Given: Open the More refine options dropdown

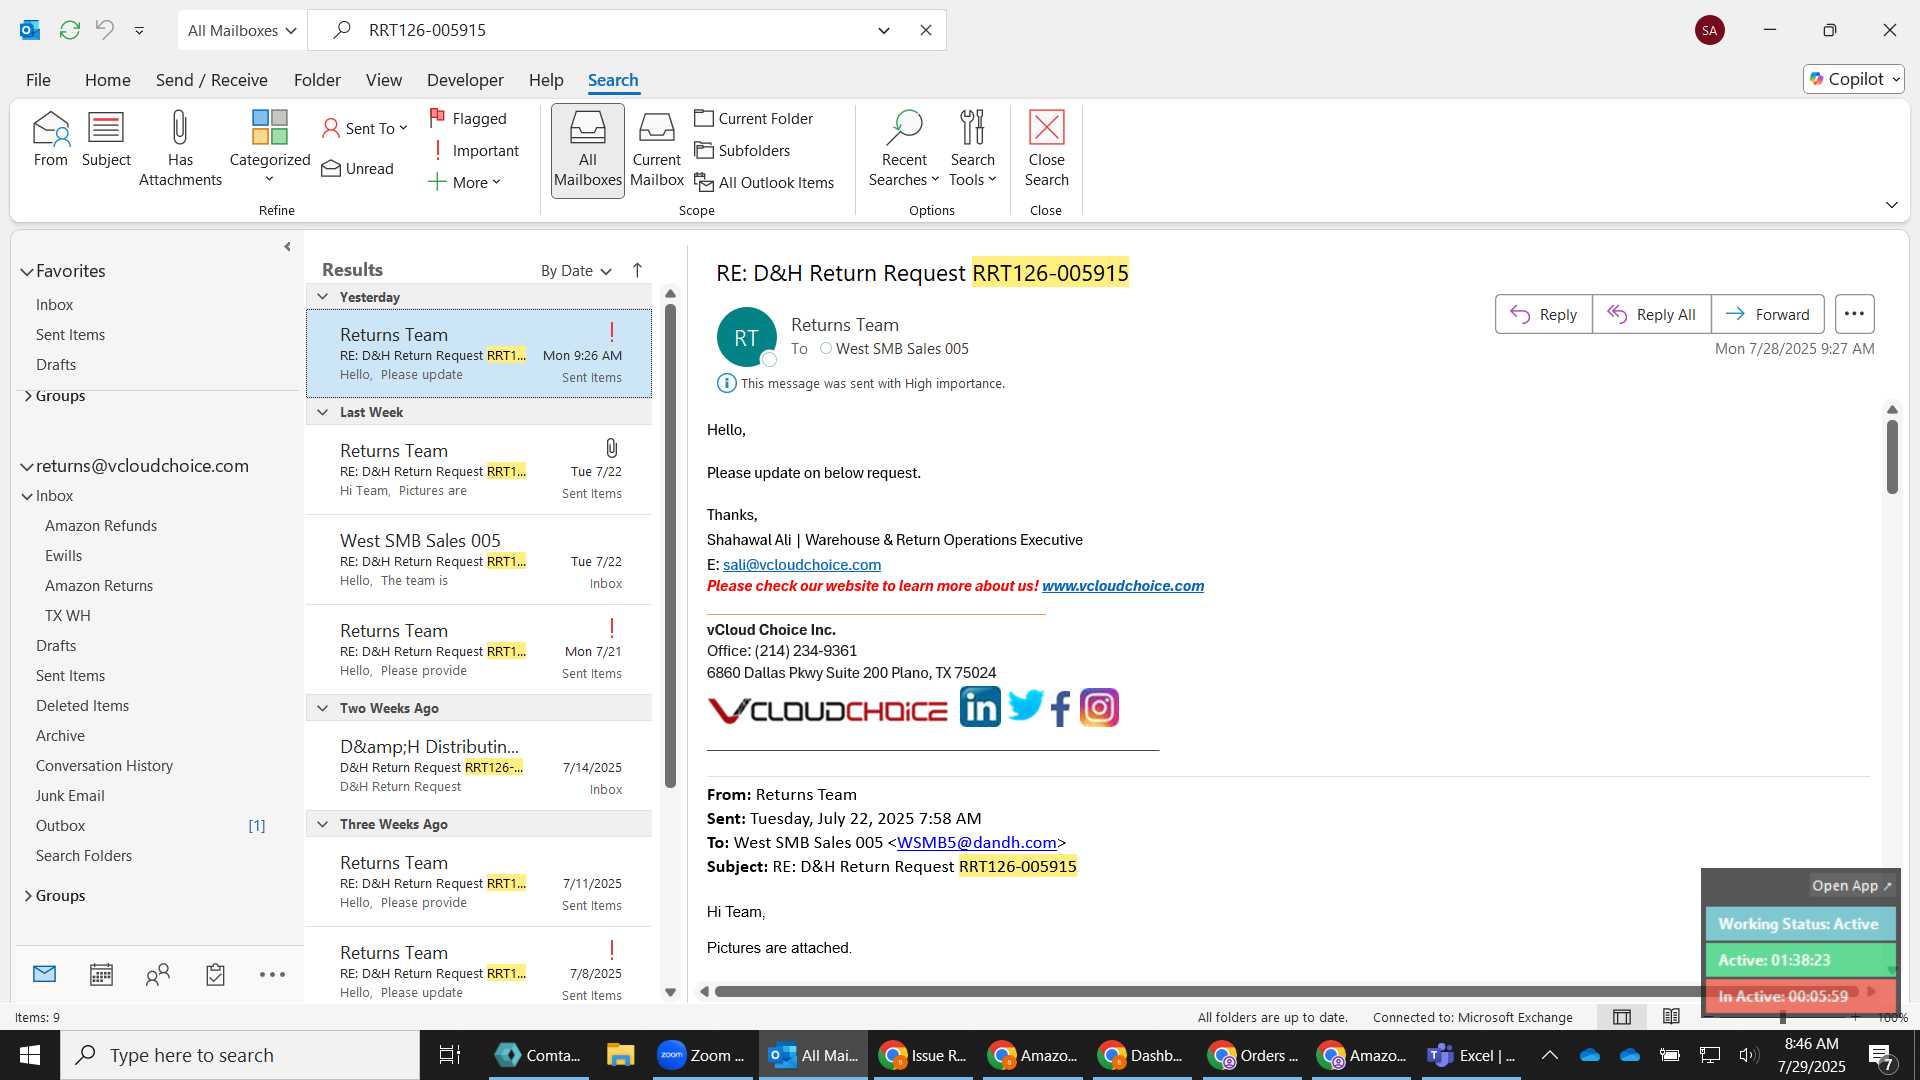Looking at the screenshot, I should click(465, 182).
